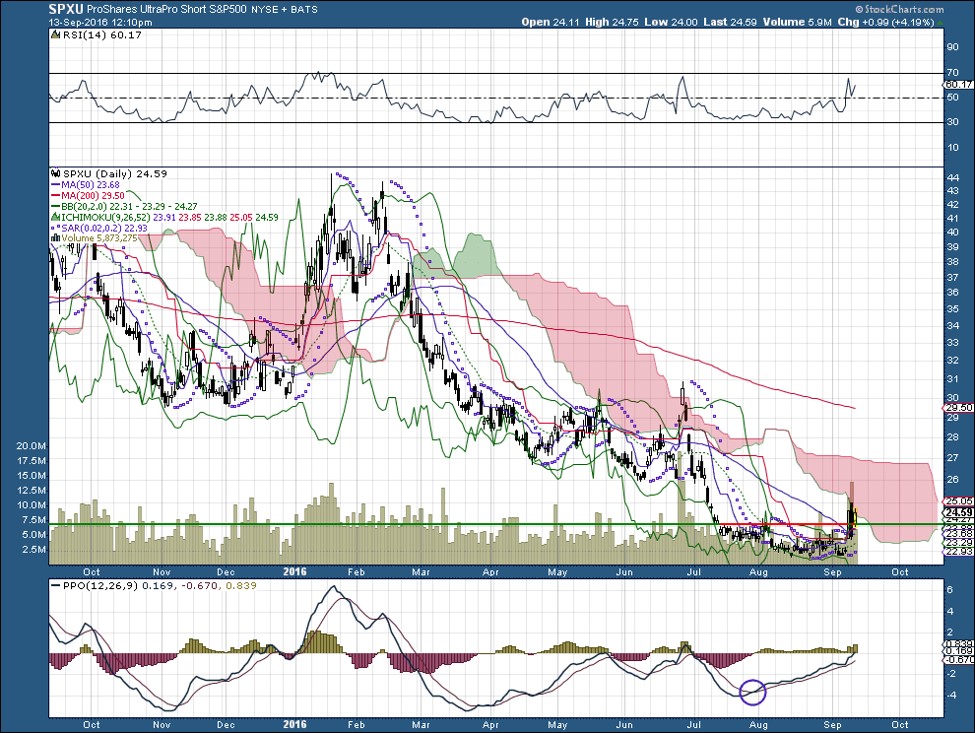The height and width of the screenshot is (733, 975).
Task: Click the Feb label under the price chart
Action: click(x=356, y=571)
